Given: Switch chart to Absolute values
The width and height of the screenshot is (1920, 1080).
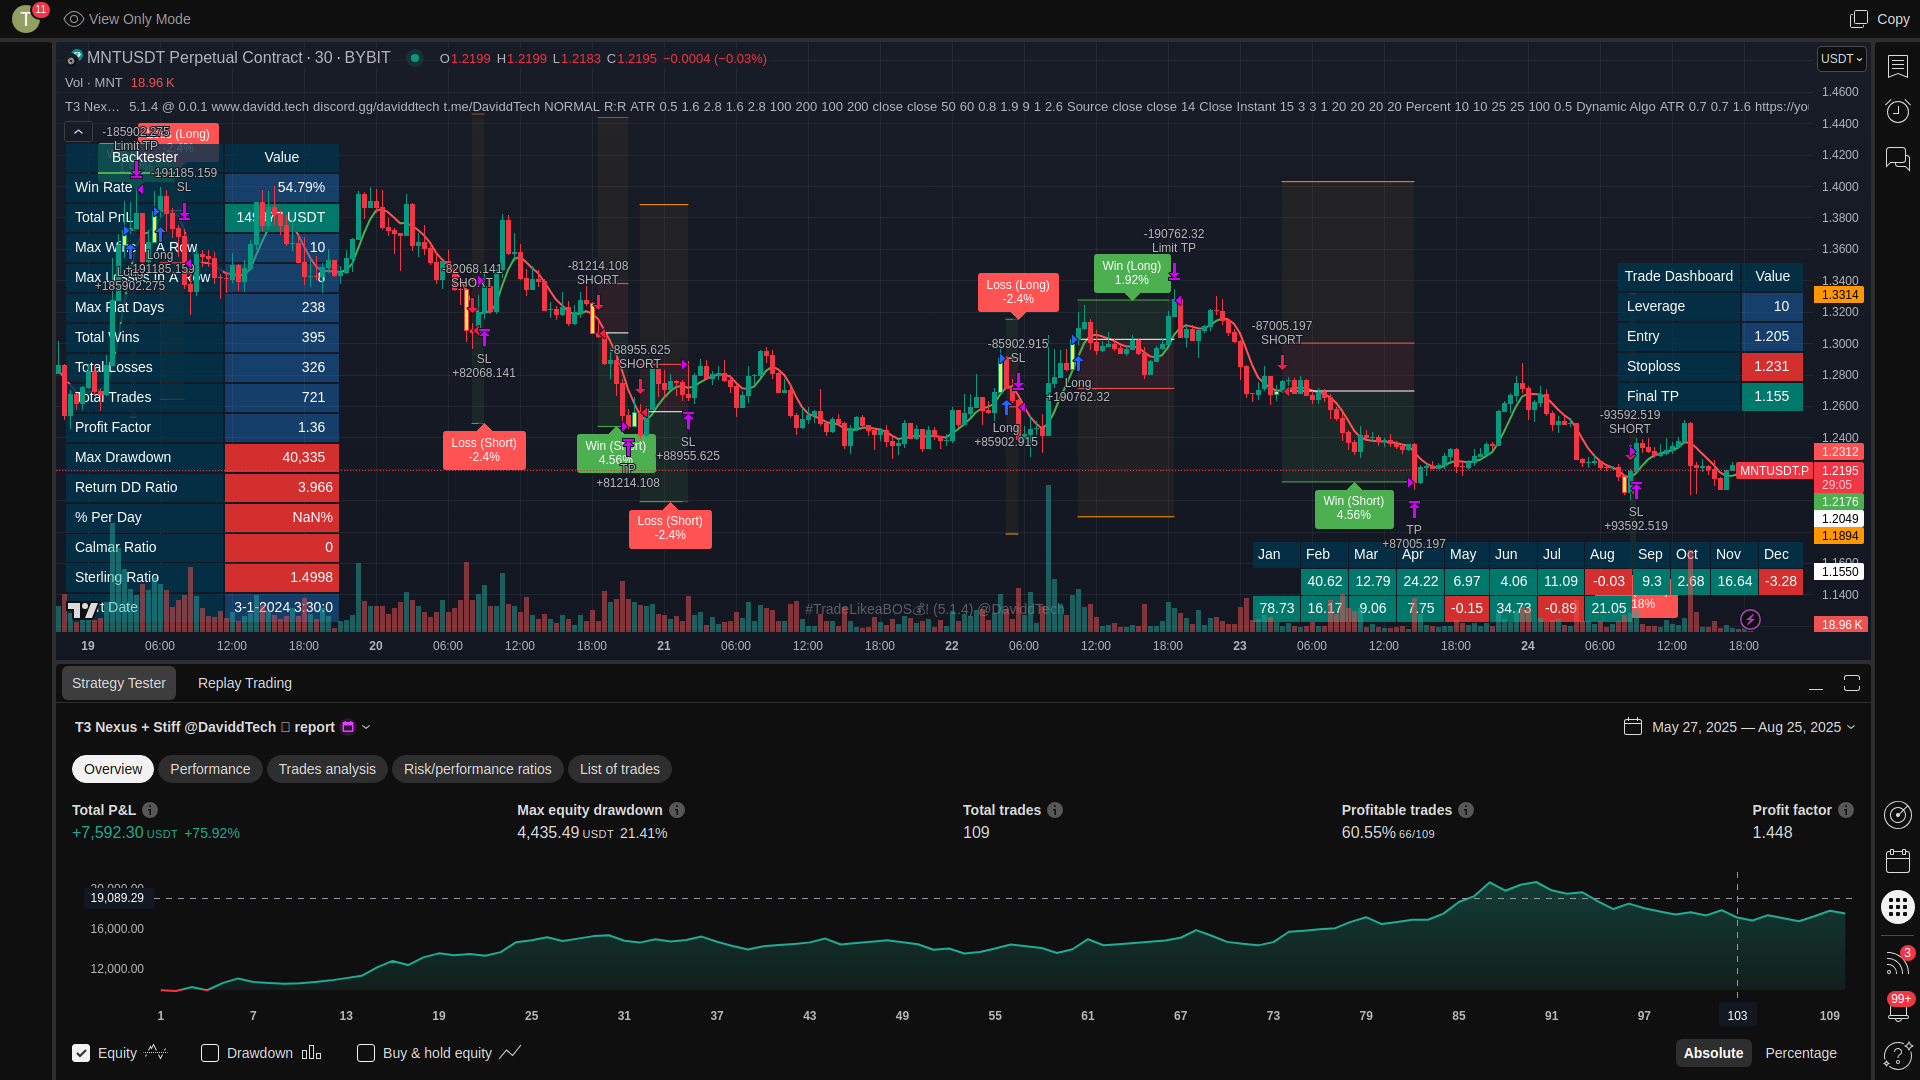Looking at the screenshot, I should click(x=1713, y=1053).
